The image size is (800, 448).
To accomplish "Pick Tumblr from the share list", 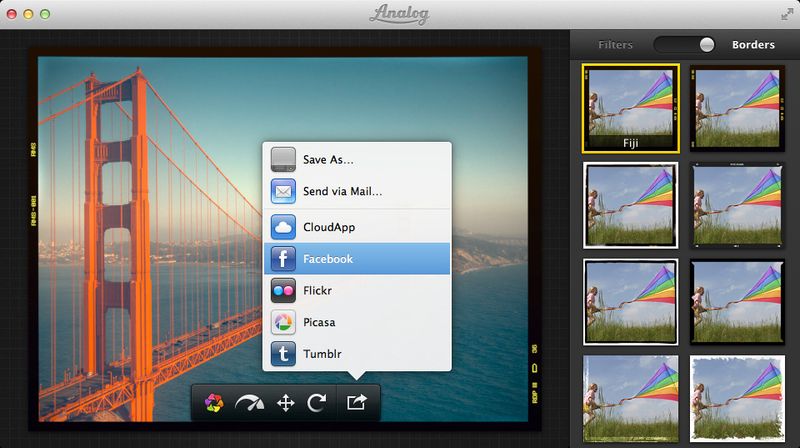I will tap(357, 354).
